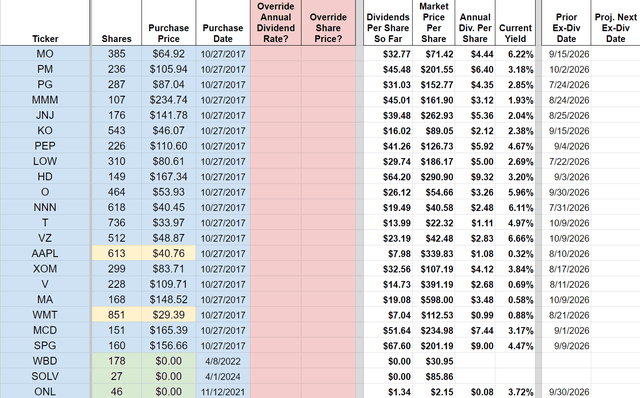Click the Proj. Next Ex-Div Date header
The width and height of the screenshot is (640, 398).
pos(616,23)
